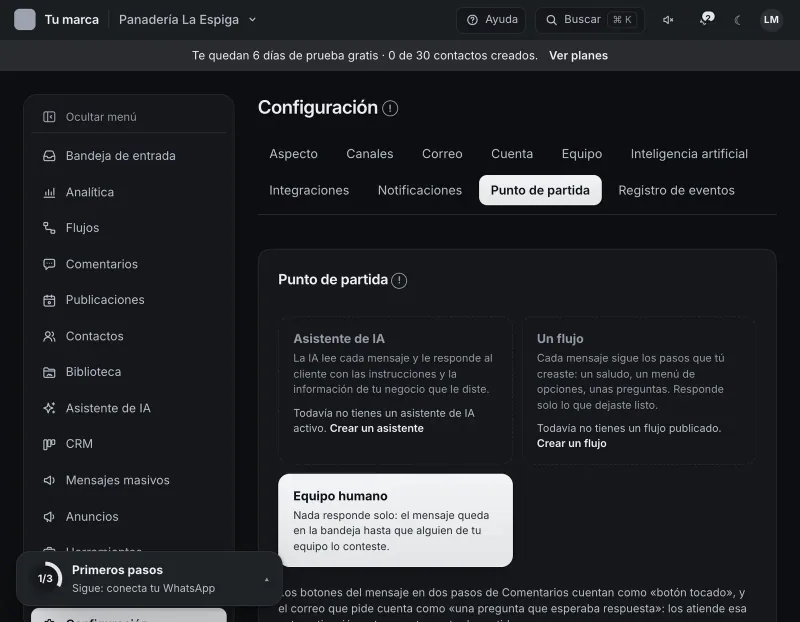This screenshot has width=800, height=622.
Task: Open Anuncios megaphone icon
Action: [x=49, y=516]
